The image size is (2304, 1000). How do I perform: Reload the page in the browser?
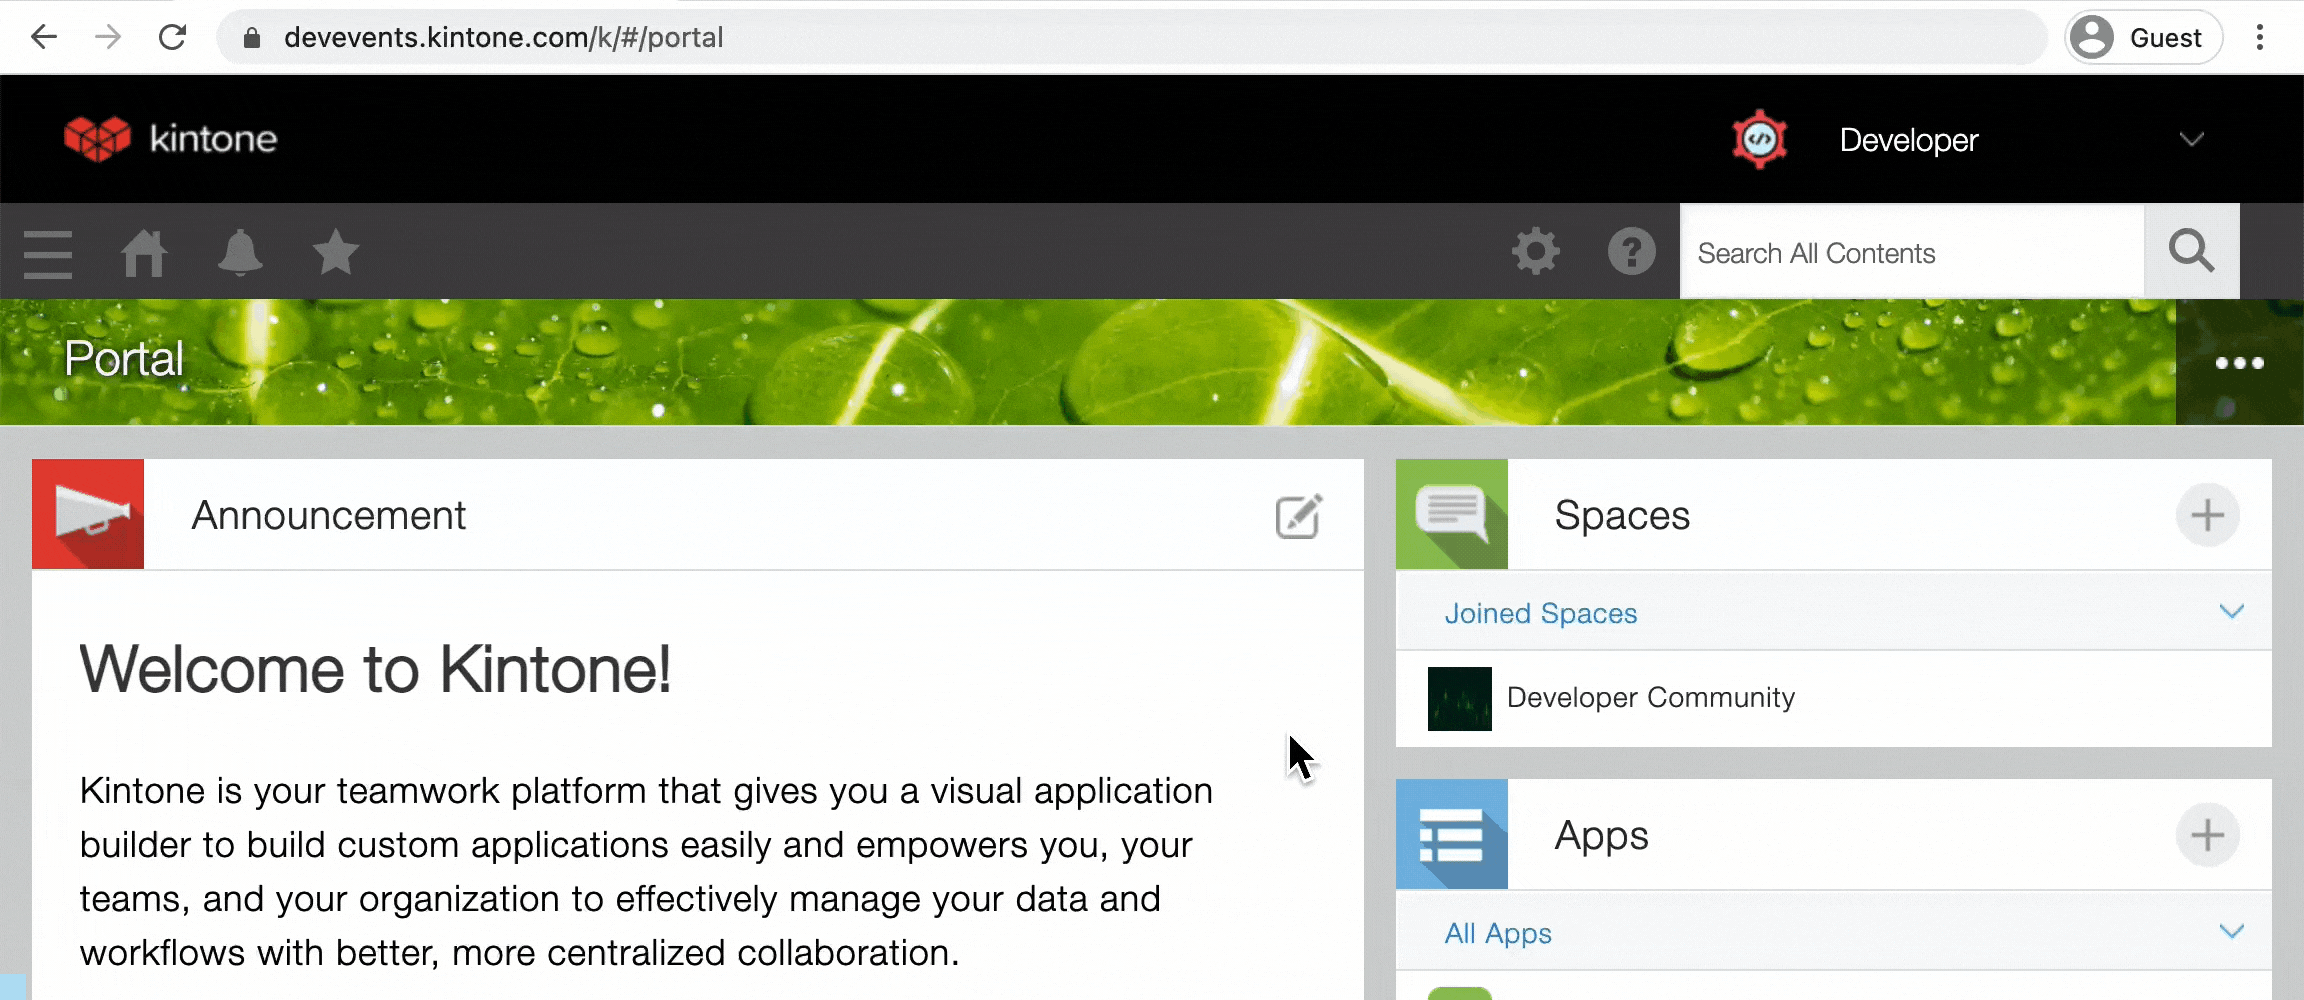pyautogui.click(x=173, y=38)
